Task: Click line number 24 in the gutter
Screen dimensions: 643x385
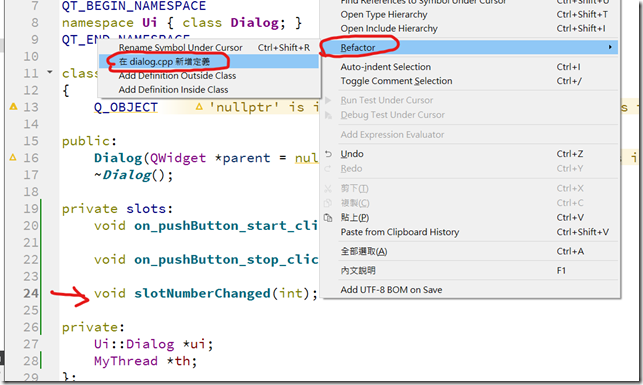Action: point(31,294)
